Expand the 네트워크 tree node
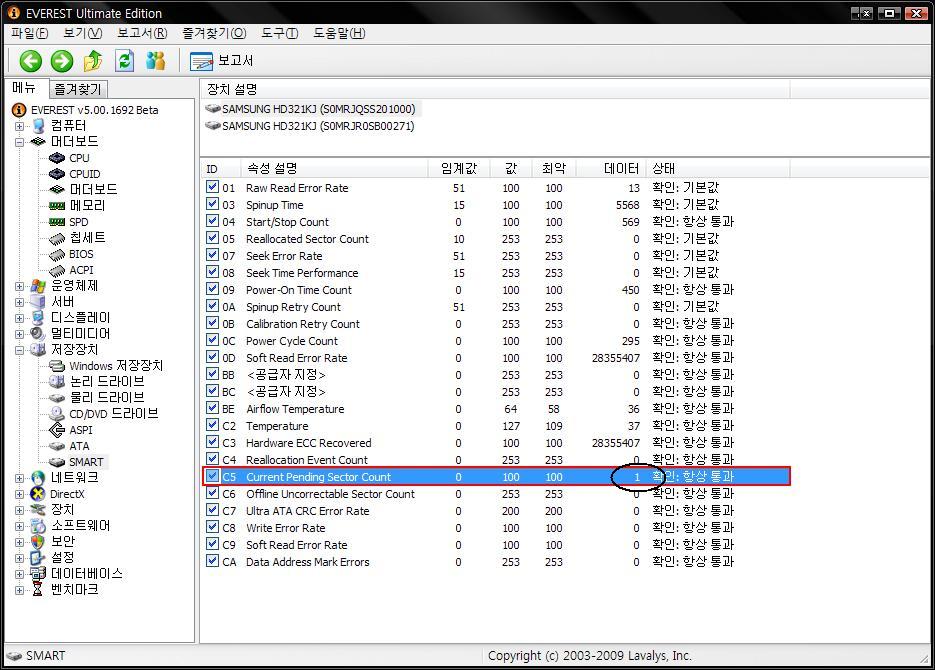 coord(19,478)
